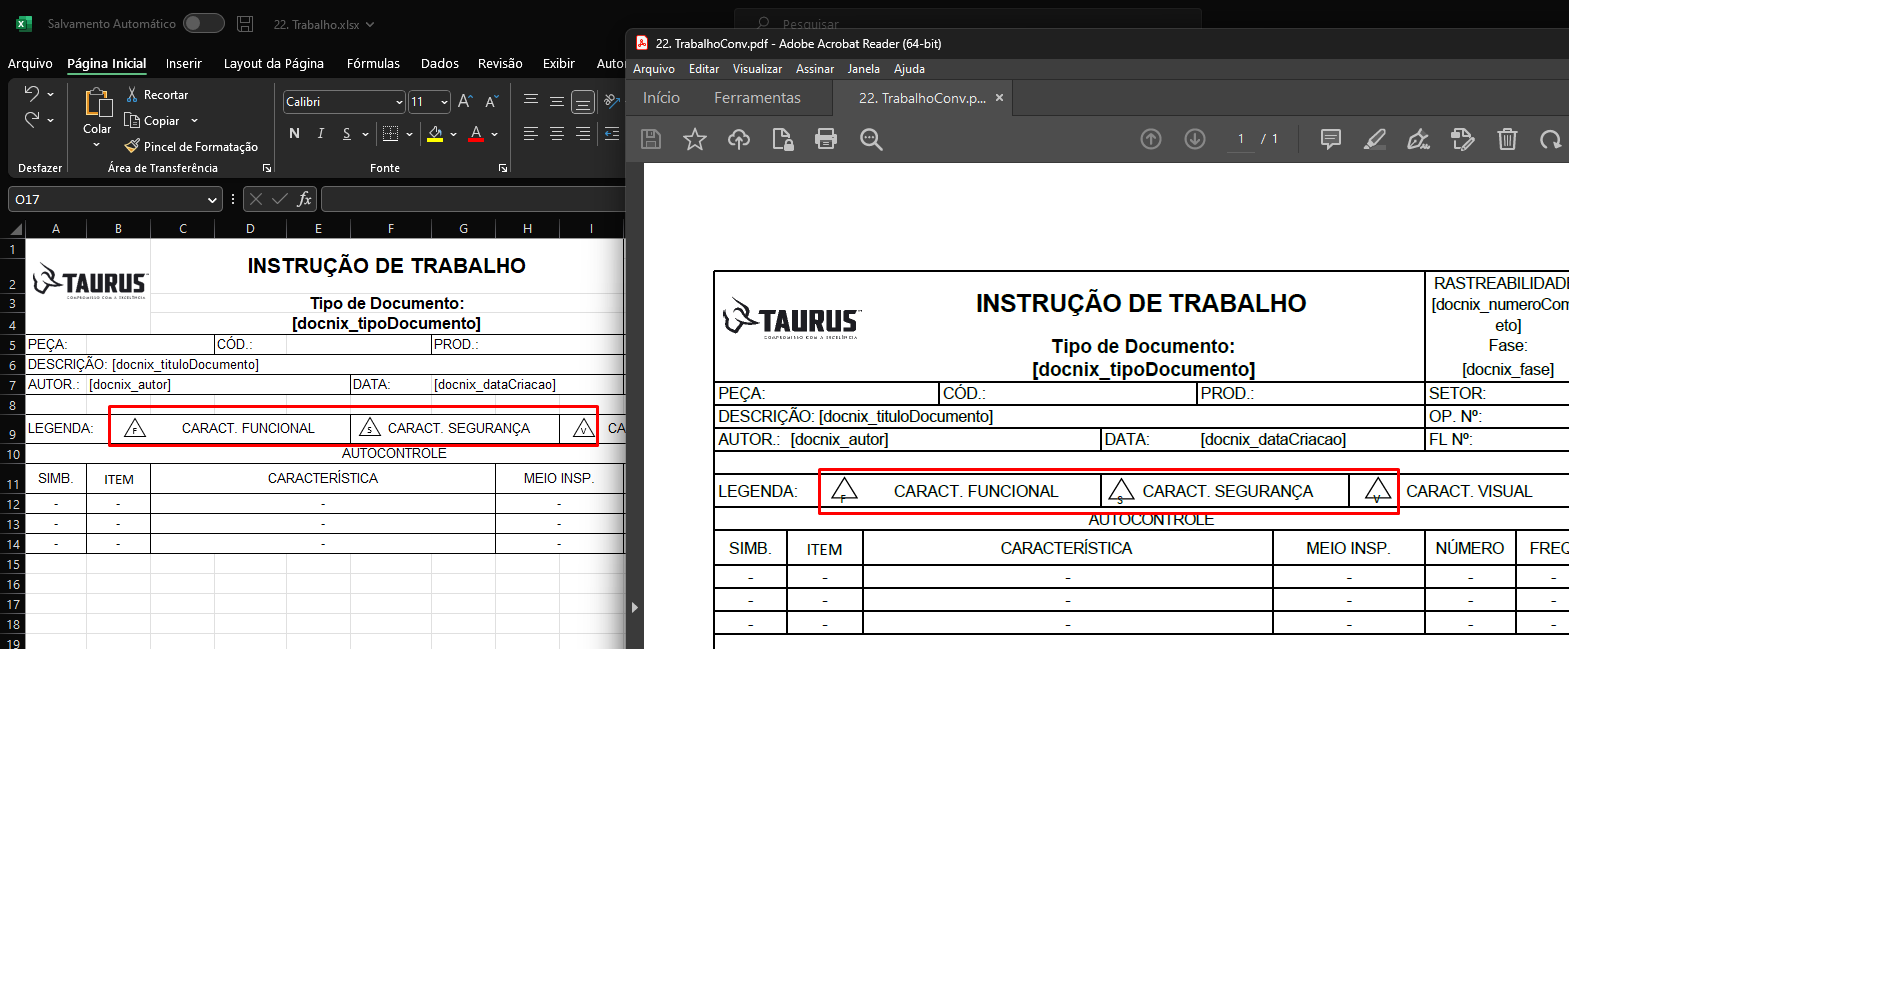Go to next page arrow in Acrobat
This screenshot has height=1006, width=1892.
tap(1195, 139)
